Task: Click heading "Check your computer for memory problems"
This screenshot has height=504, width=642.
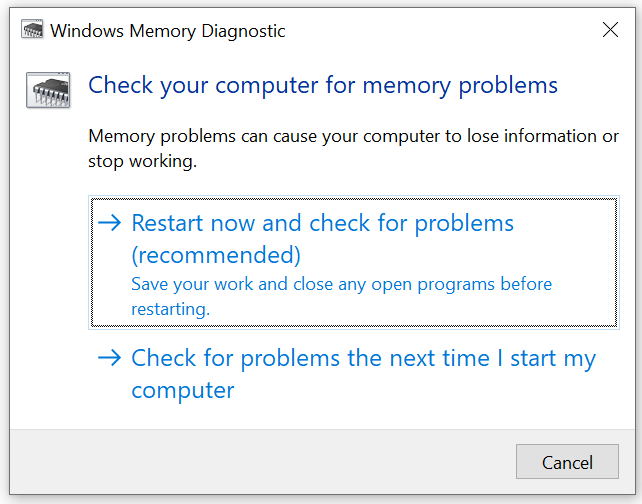Action: click(x=323, y=86)
